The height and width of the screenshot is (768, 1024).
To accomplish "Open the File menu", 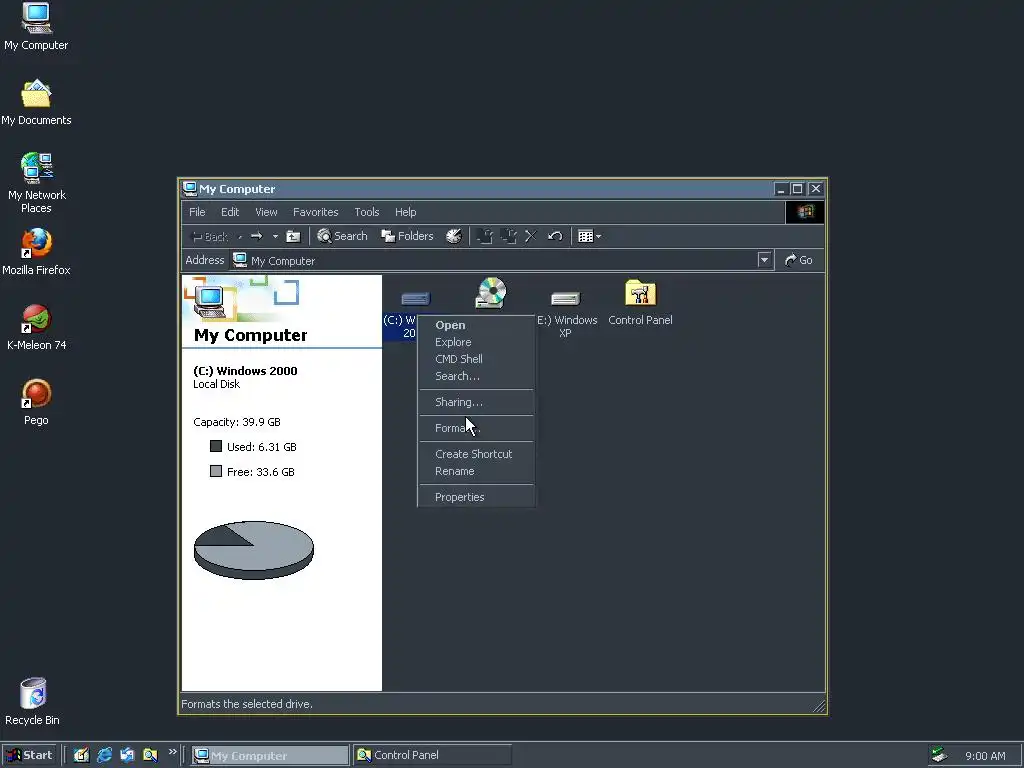I will pos(197,212).
